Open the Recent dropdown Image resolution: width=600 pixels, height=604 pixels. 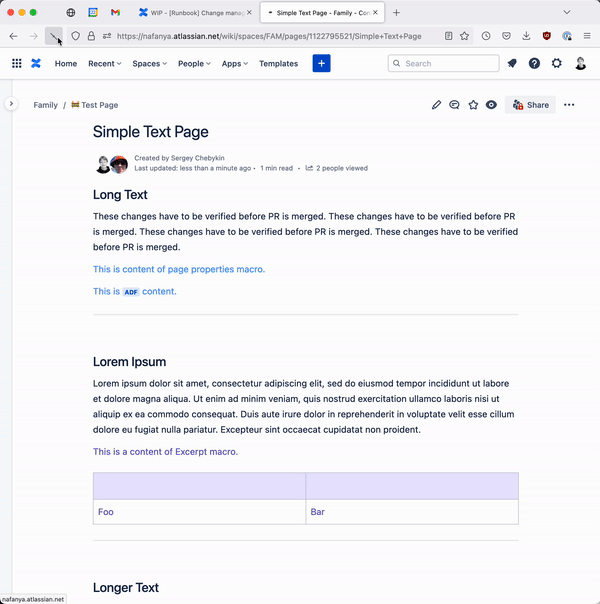(104, 64)
